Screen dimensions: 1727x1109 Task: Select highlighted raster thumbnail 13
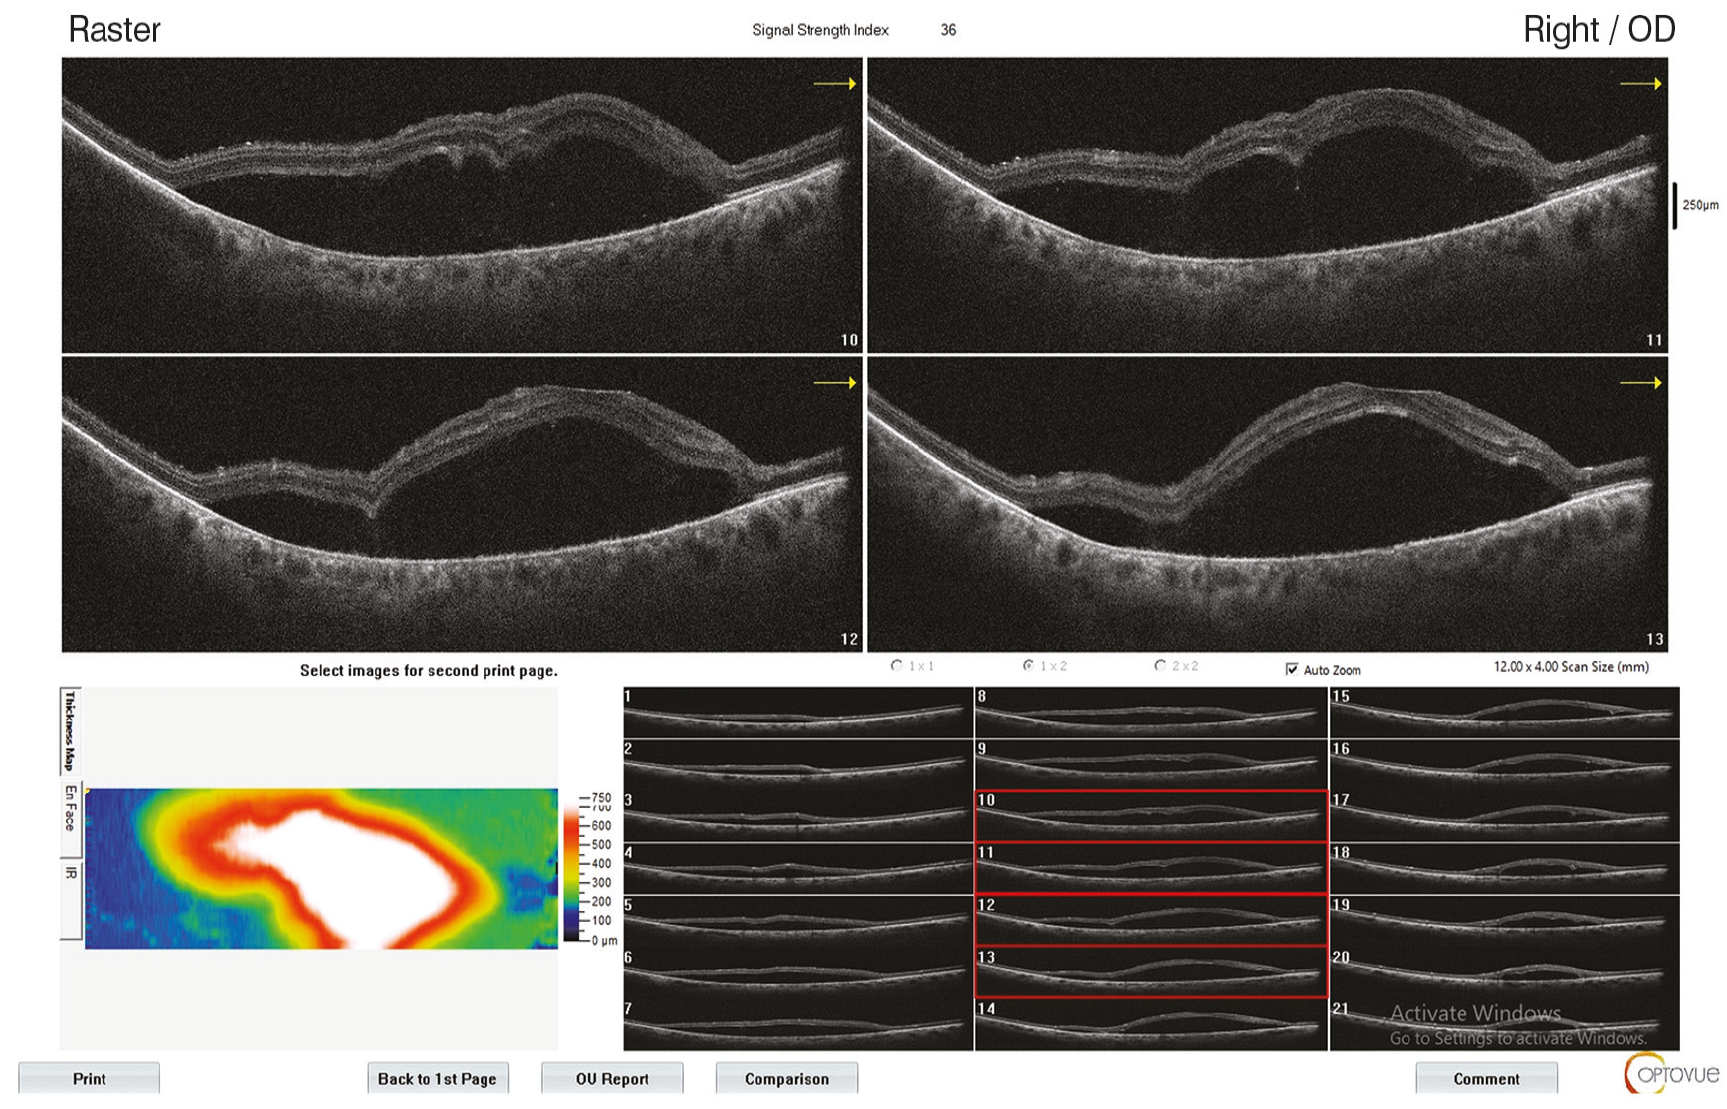[x=1151, y=972]
